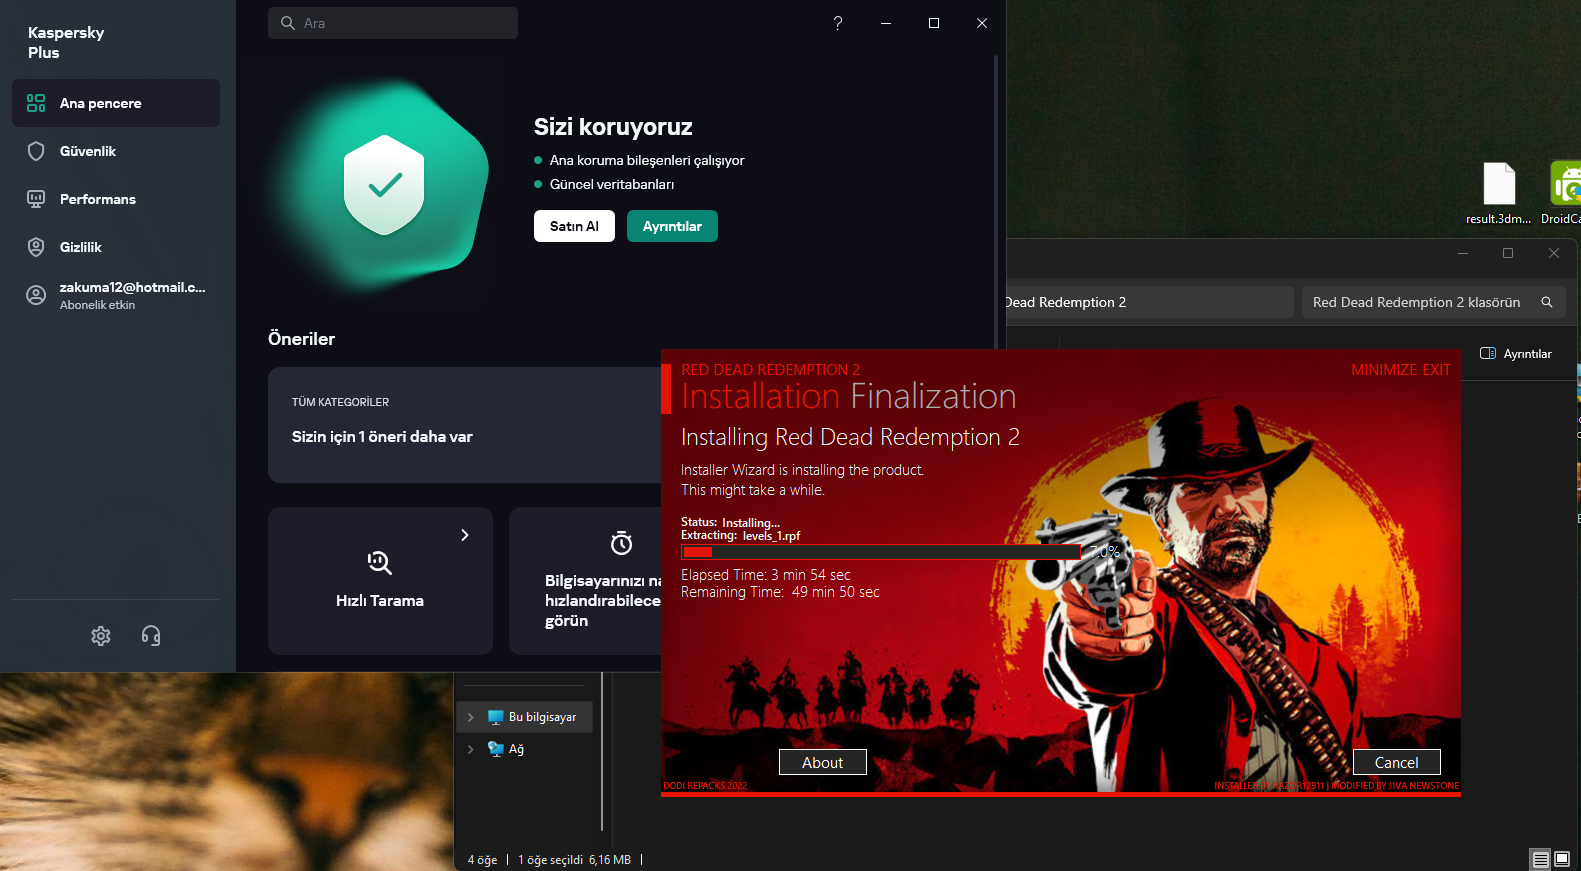The image size is (1581, 871).
Task: Click the installer About button
Action: (823, 762)
